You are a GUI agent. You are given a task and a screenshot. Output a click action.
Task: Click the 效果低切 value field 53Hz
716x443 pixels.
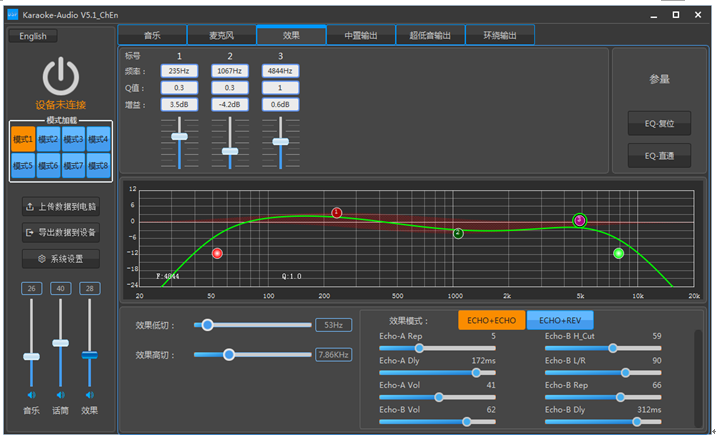[x=333, y=325]
